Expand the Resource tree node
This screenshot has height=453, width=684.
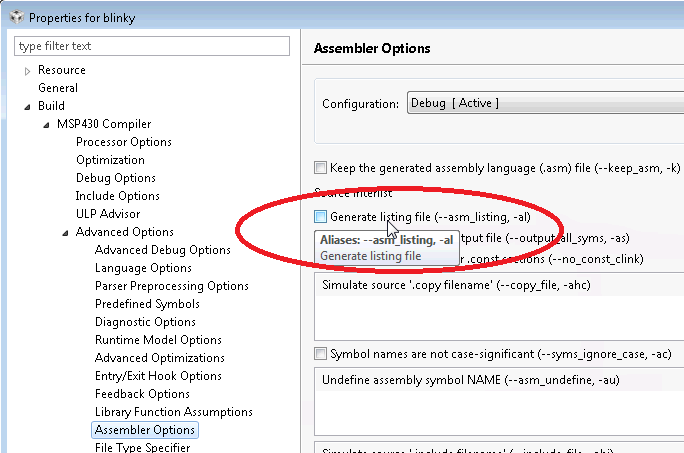27,70
